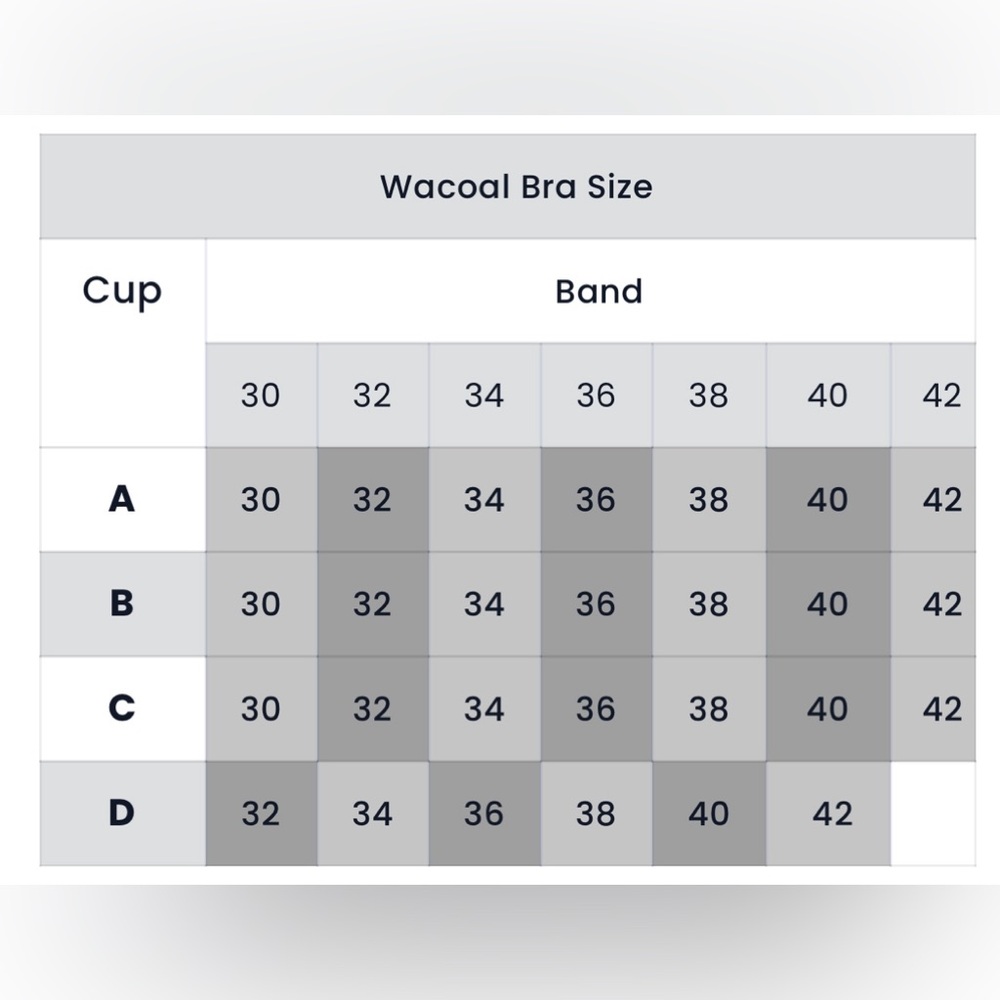Select the D cup row label

click(122, 813)
